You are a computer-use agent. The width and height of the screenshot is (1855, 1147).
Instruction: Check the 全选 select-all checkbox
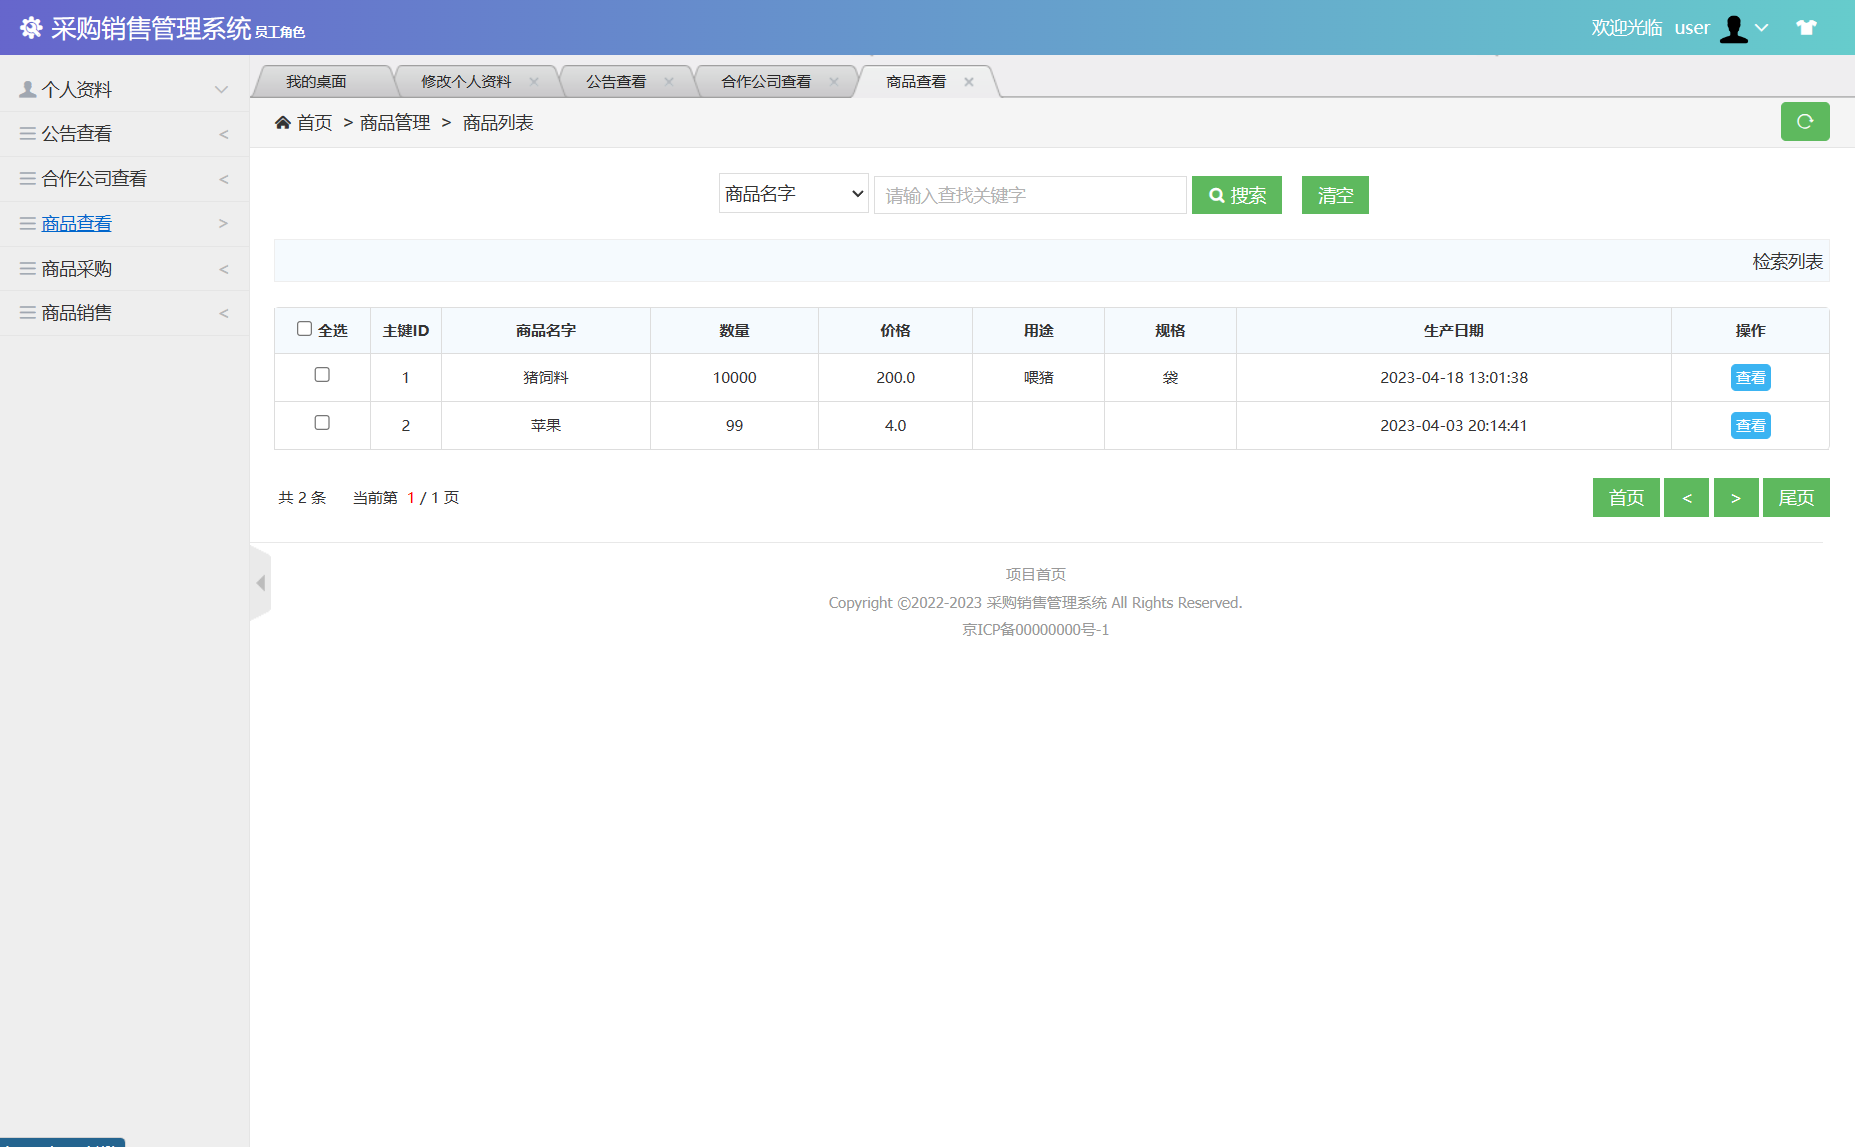(x=303, y=327)
